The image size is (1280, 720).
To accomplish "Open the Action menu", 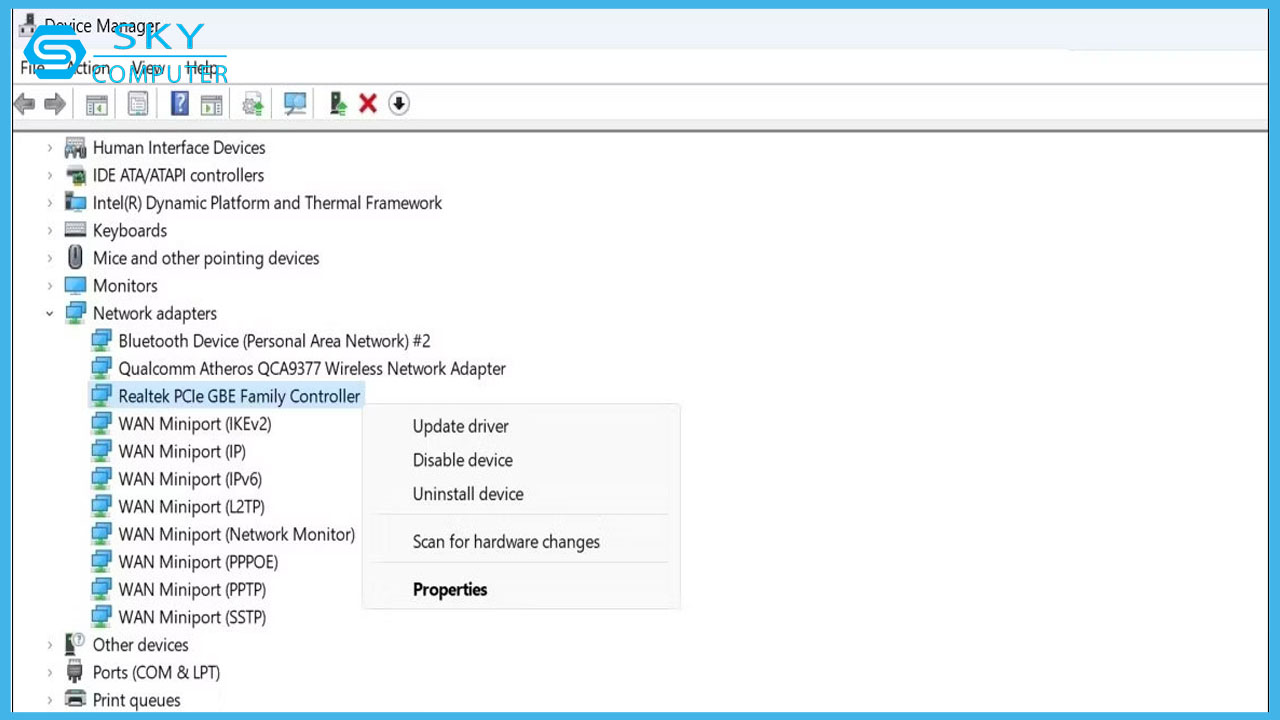I will coord(90,68).
